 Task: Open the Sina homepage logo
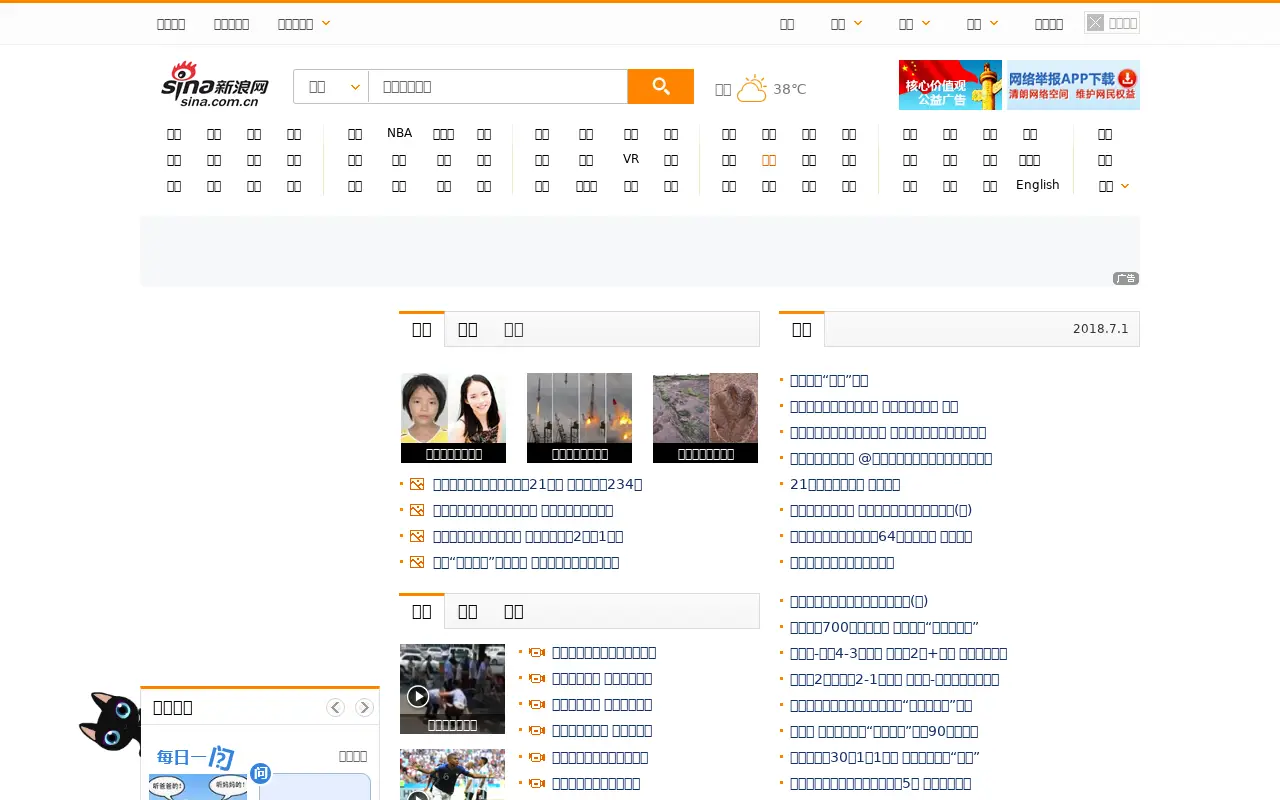(x=215, y=85)
